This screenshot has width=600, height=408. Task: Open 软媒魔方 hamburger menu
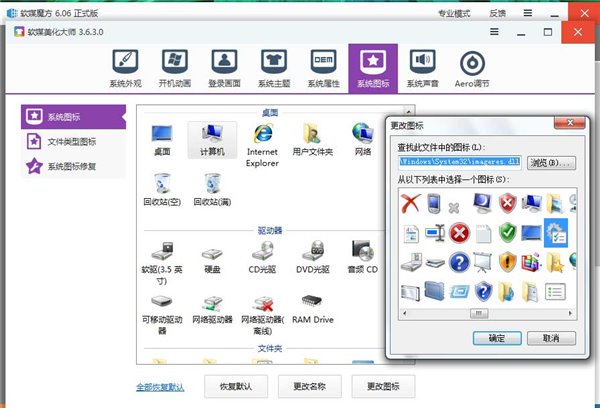(x=528, y=13)
